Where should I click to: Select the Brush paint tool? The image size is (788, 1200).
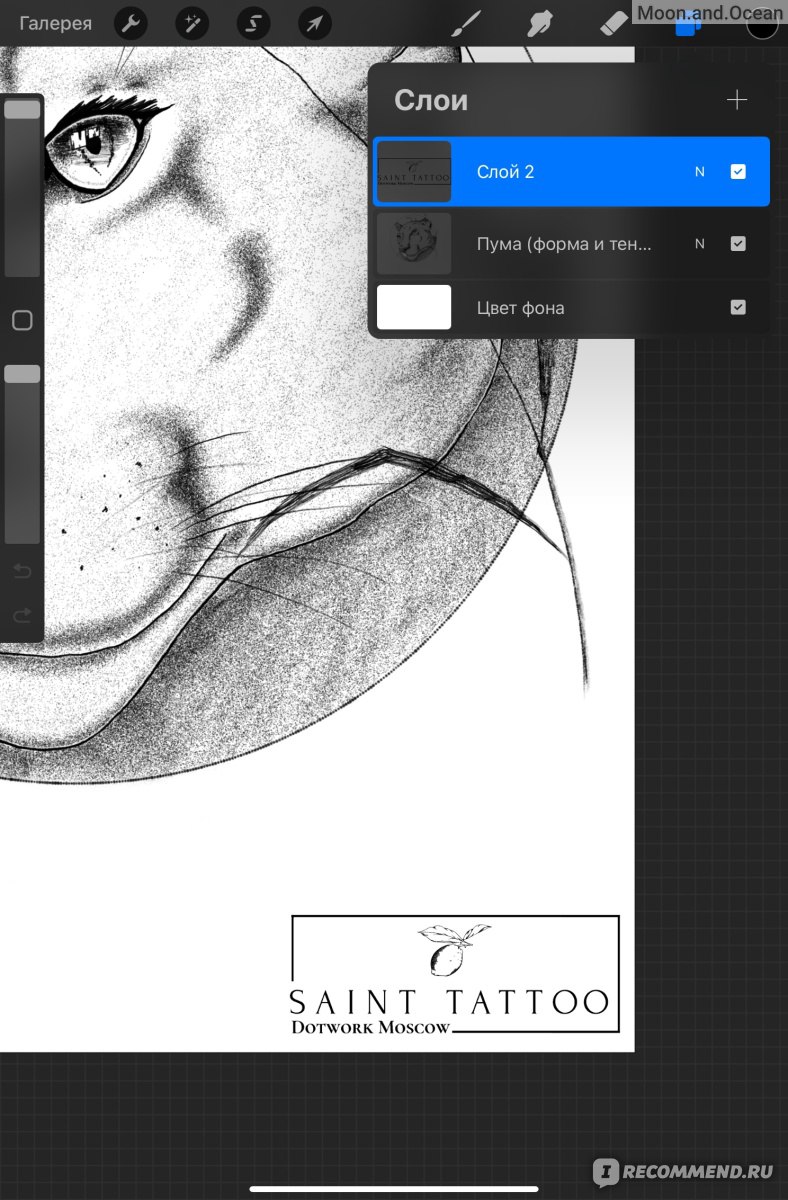click(x=465, y=24)
